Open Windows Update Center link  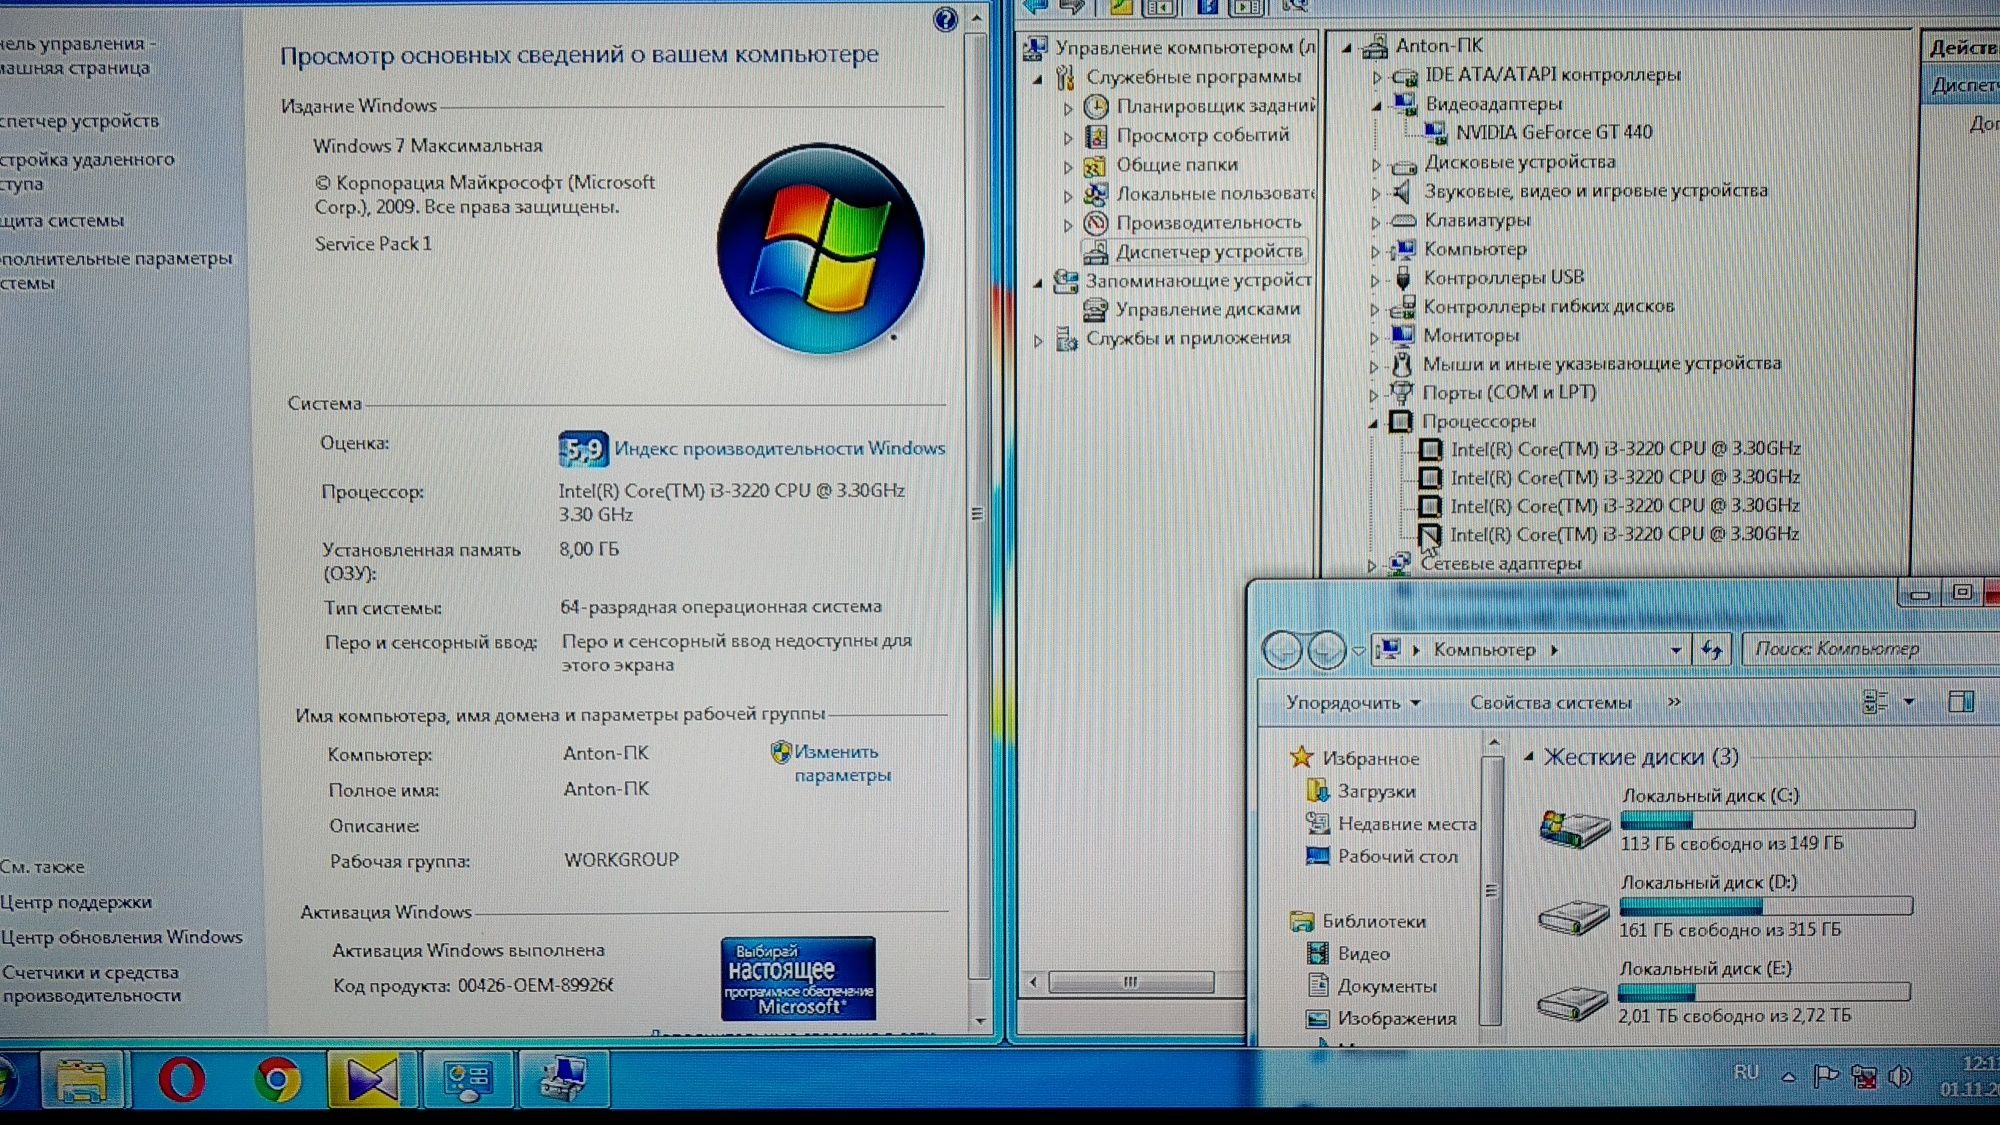pyautogui.click(x=122, y=937)
